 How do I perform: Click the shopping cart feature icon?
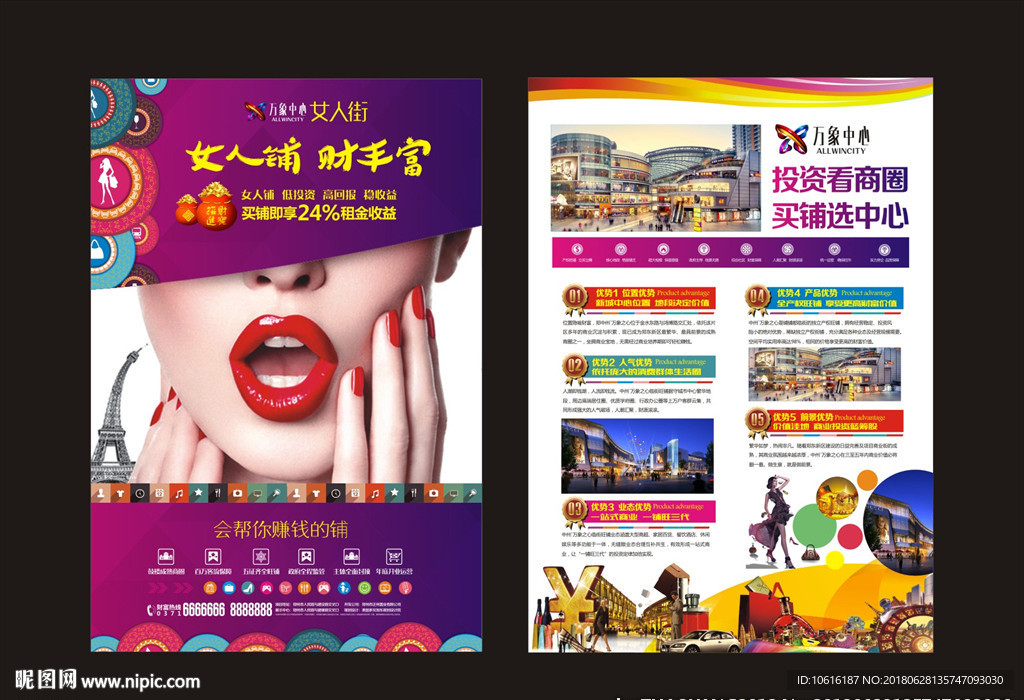click(x=394, y=556)
